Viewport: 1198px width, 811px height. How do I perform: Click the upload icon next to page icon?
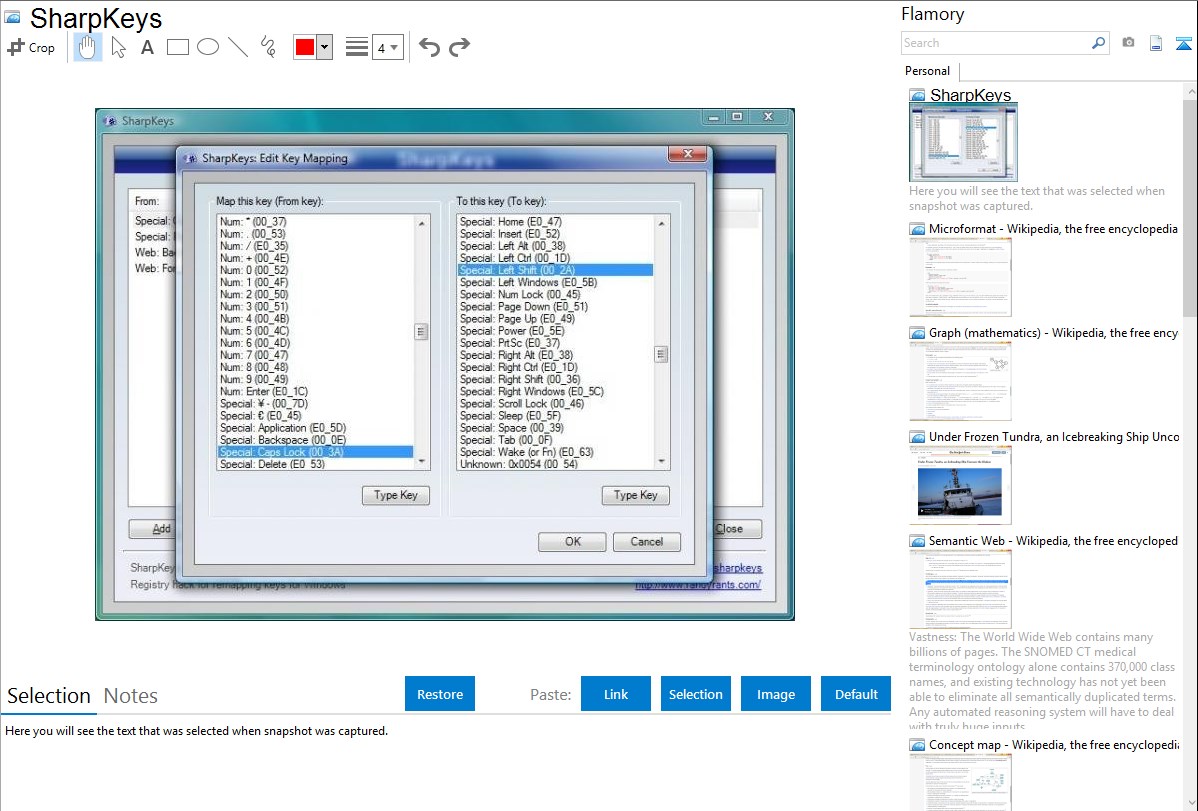pyautogui.click(x=1183, y=43)
